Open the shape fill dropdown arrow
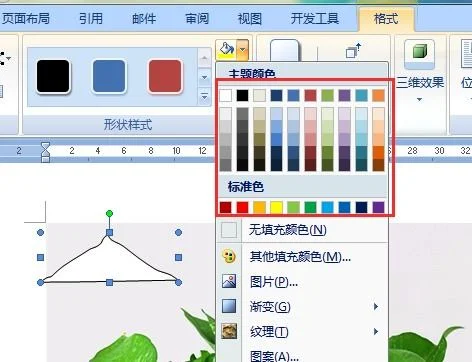 [243, 50]
